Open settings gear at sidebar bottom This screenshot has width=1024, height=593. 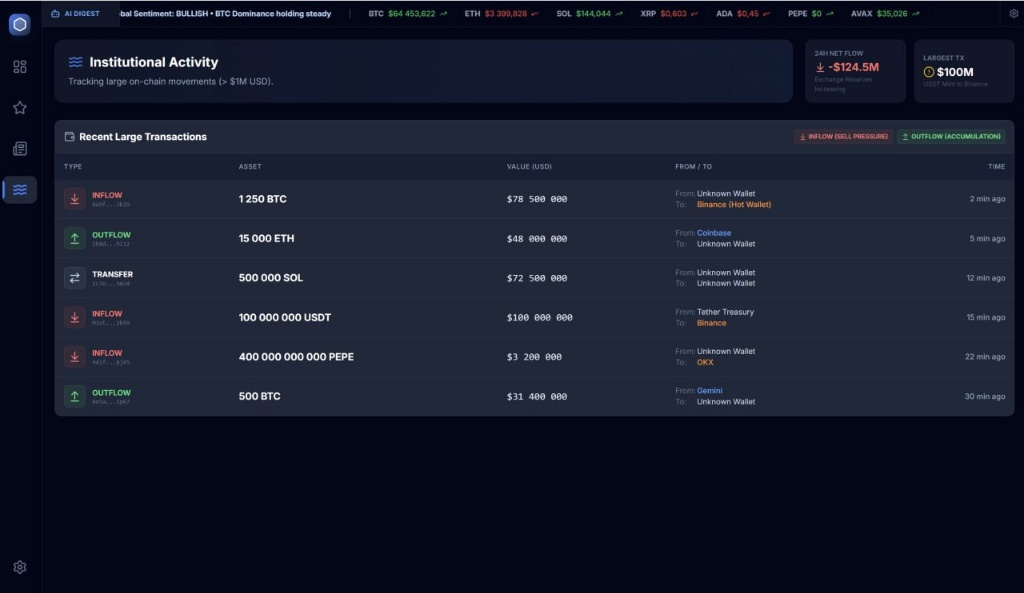click(19, 567)
